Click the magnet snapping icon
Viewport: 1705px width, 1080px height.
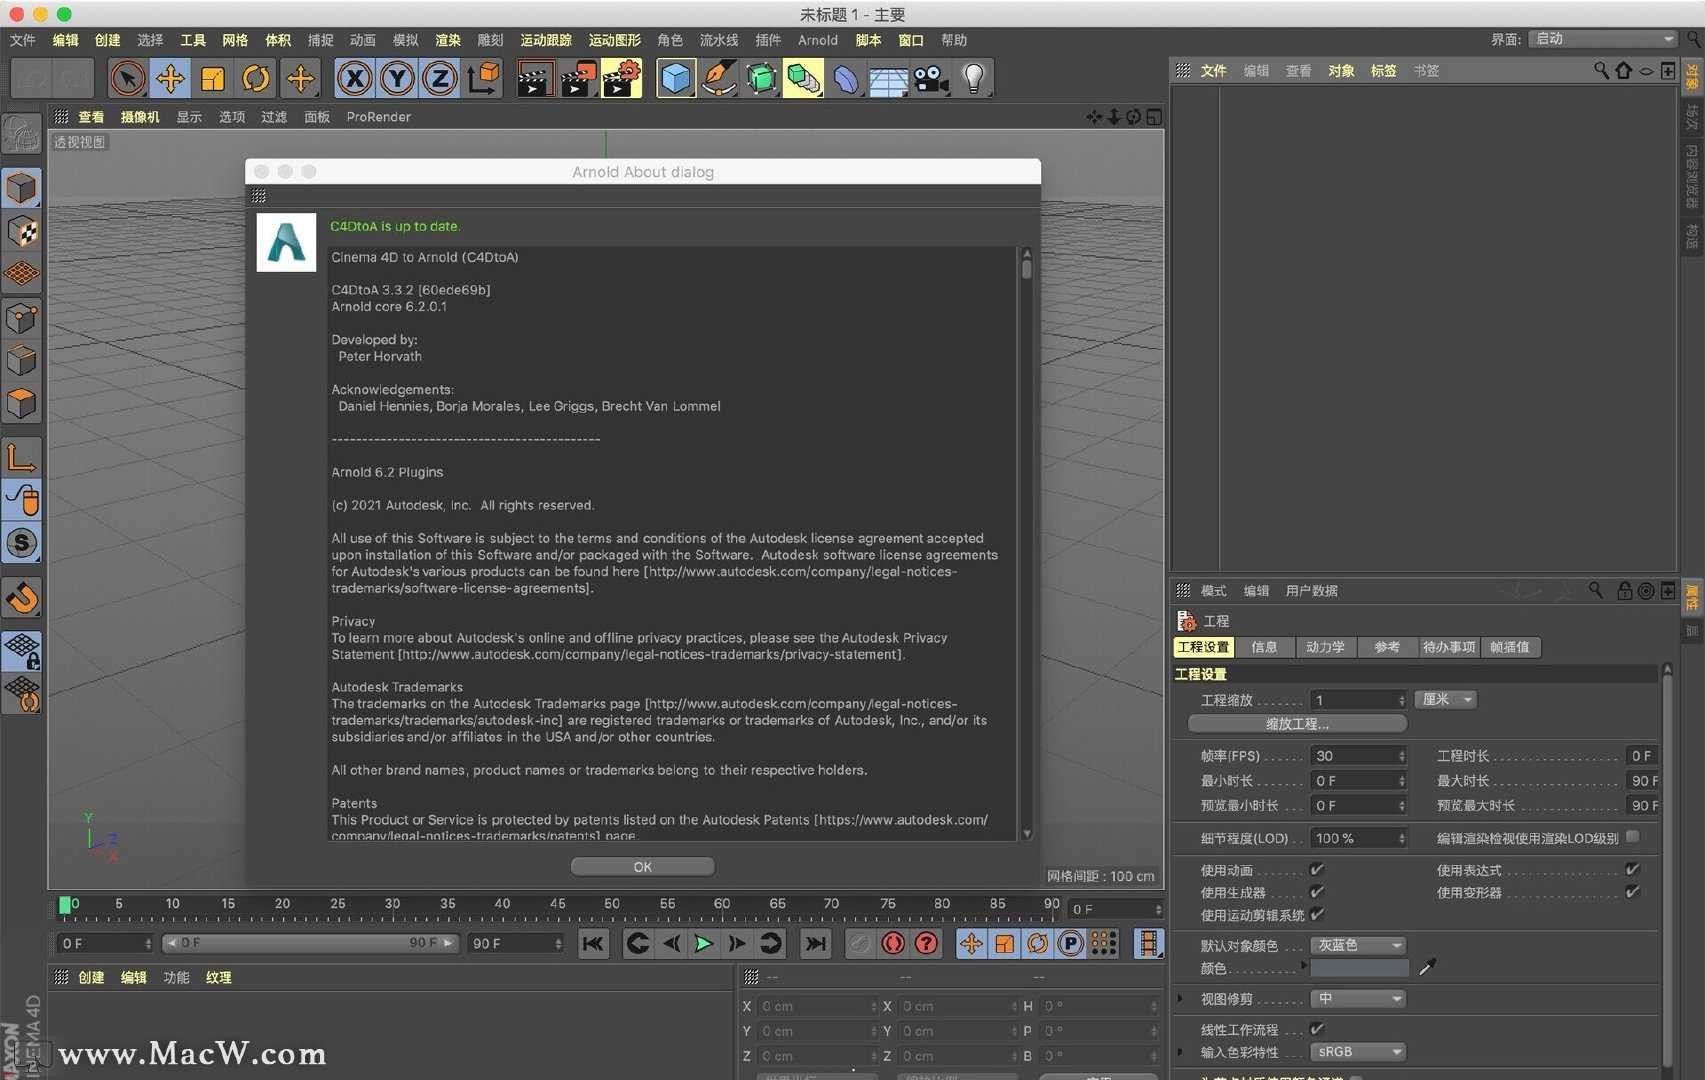pyautogui.click(x=22, y=598)
